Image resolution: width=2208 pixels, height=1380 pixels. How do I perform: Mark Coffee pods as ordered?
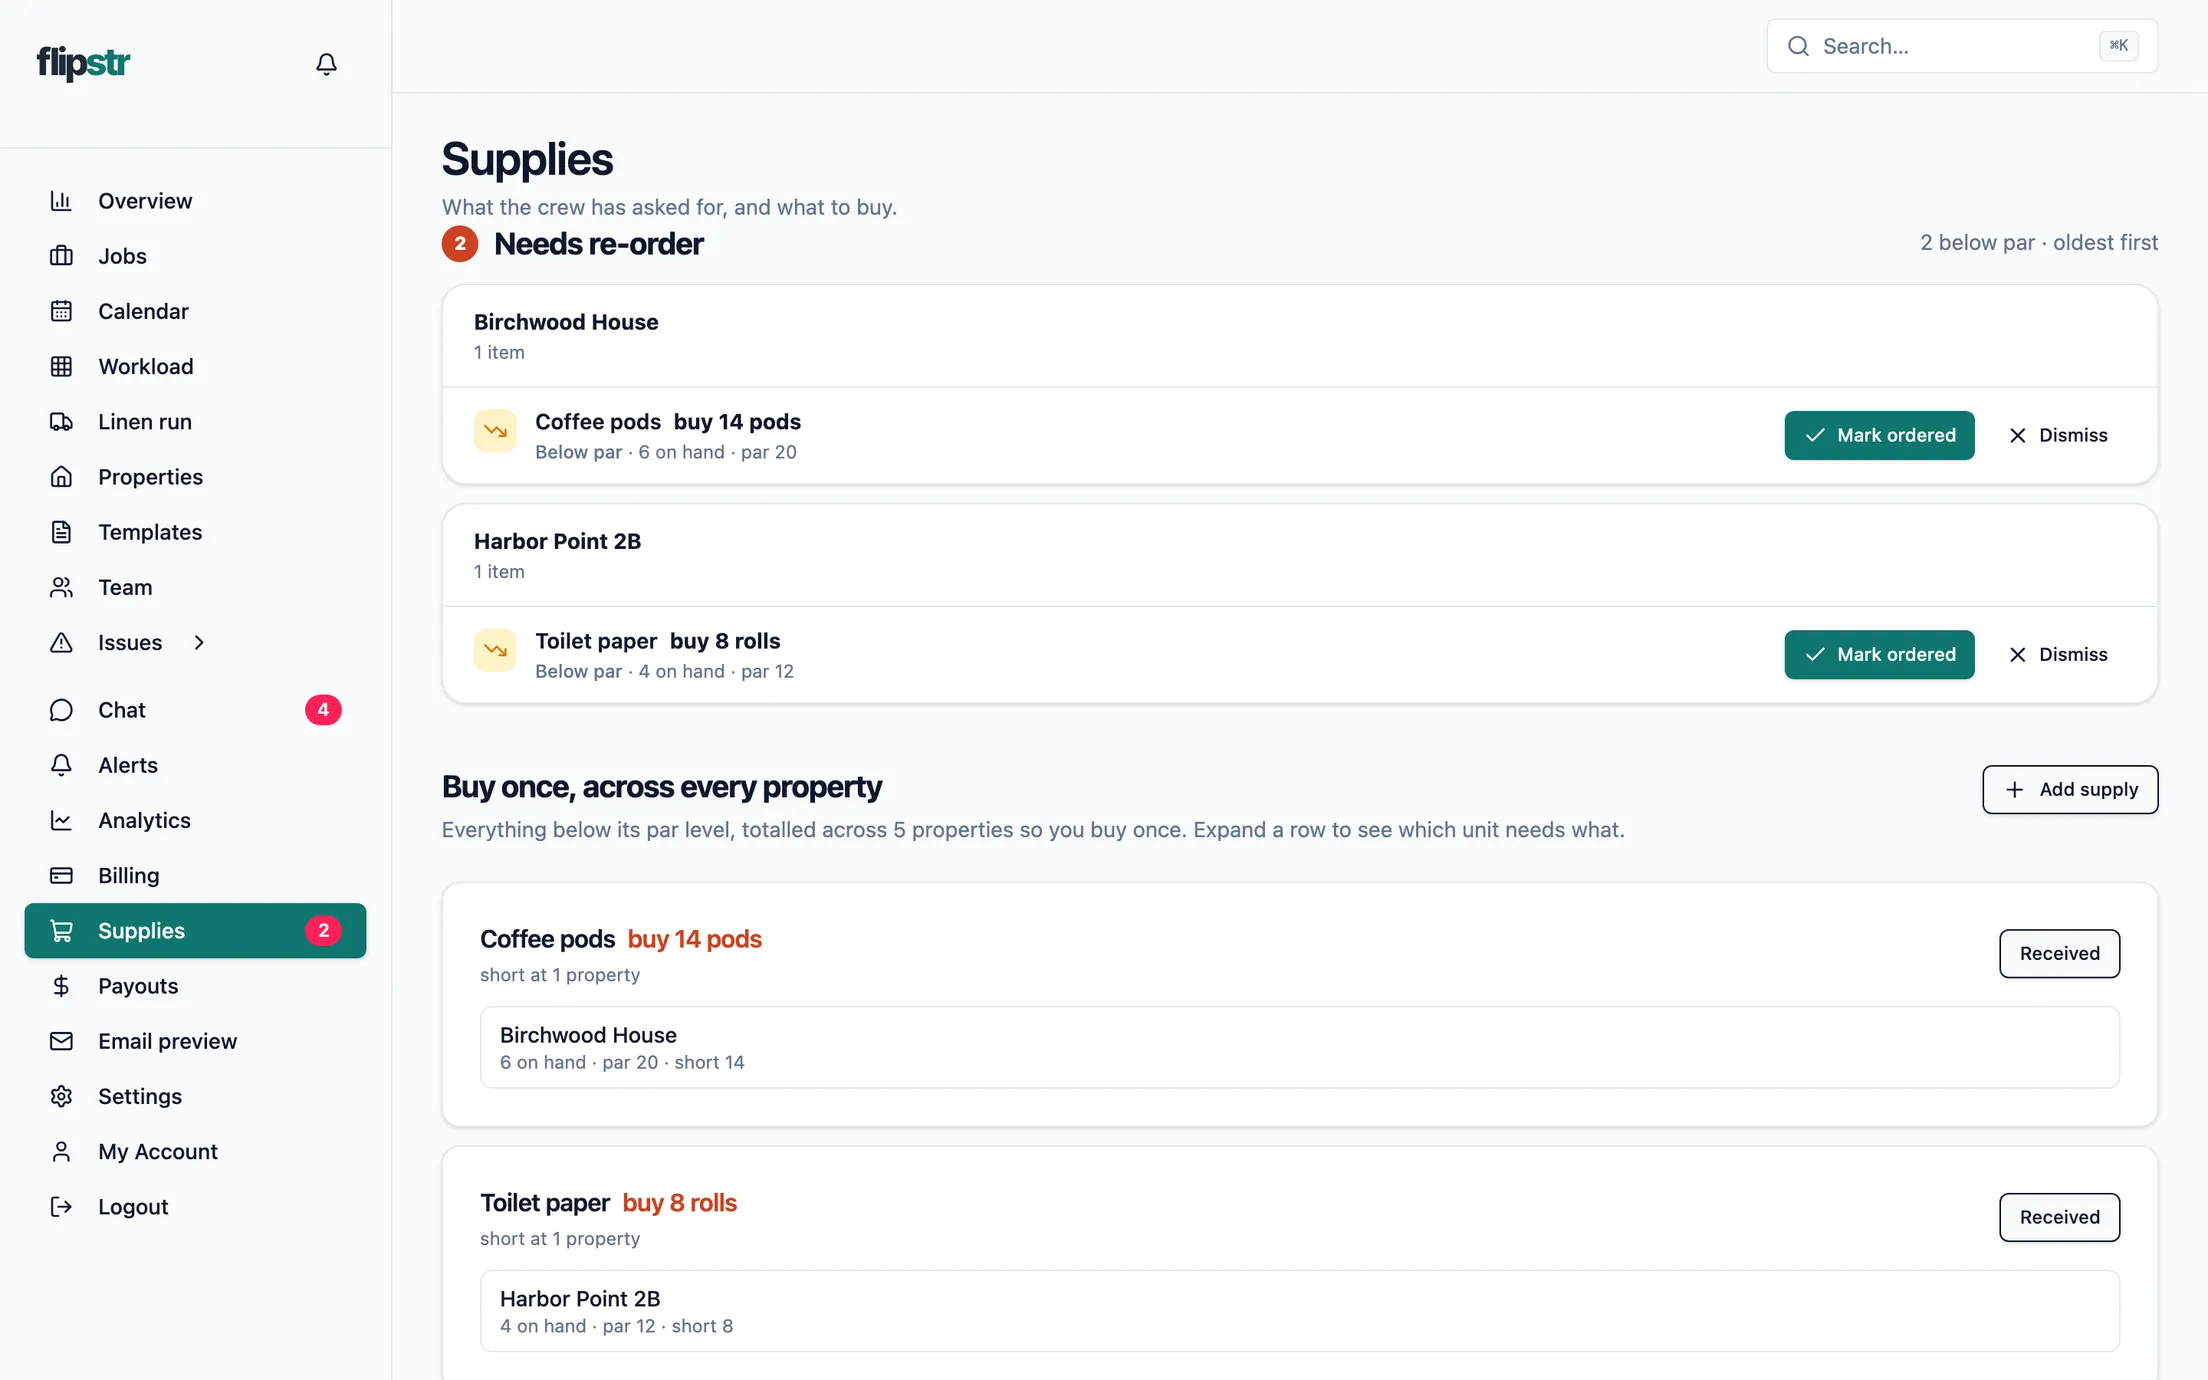[x=1879, y=435]
